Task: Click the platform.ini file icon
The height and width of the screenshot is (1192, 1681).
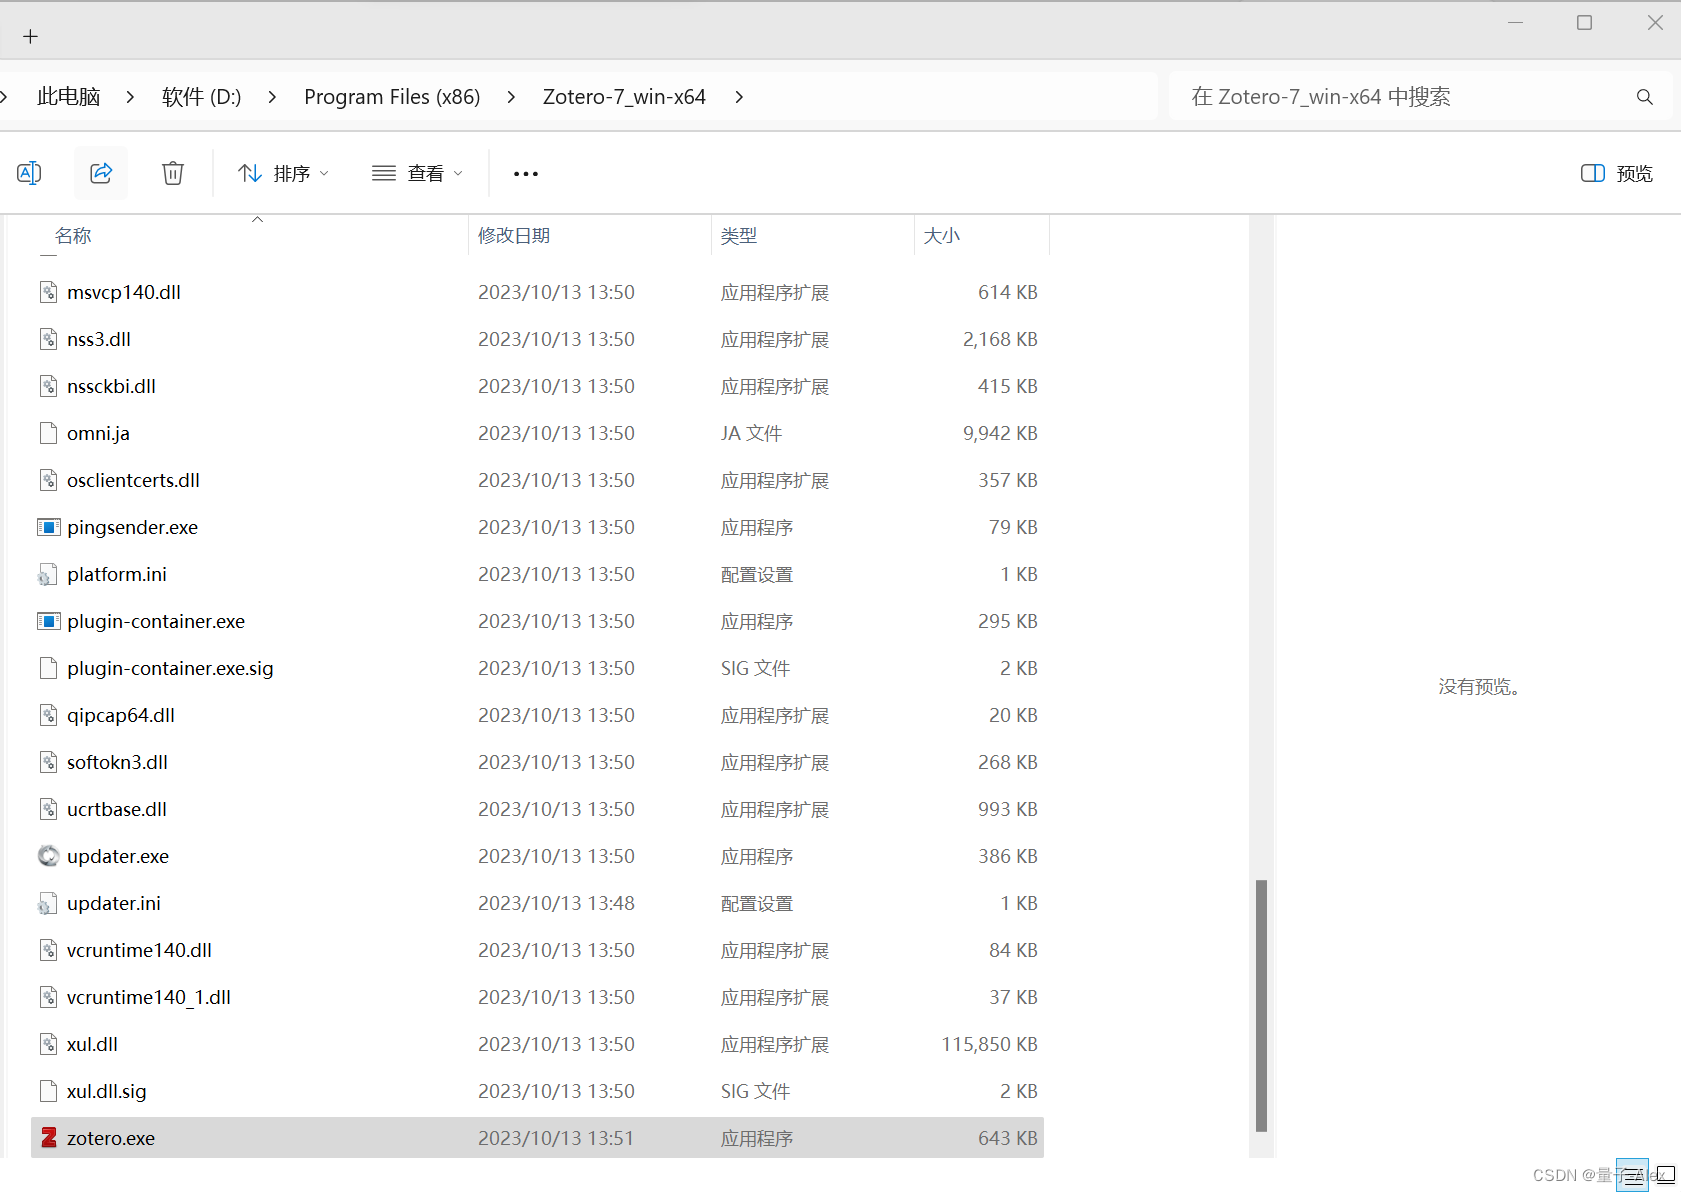Action: (x=48, y=574)
